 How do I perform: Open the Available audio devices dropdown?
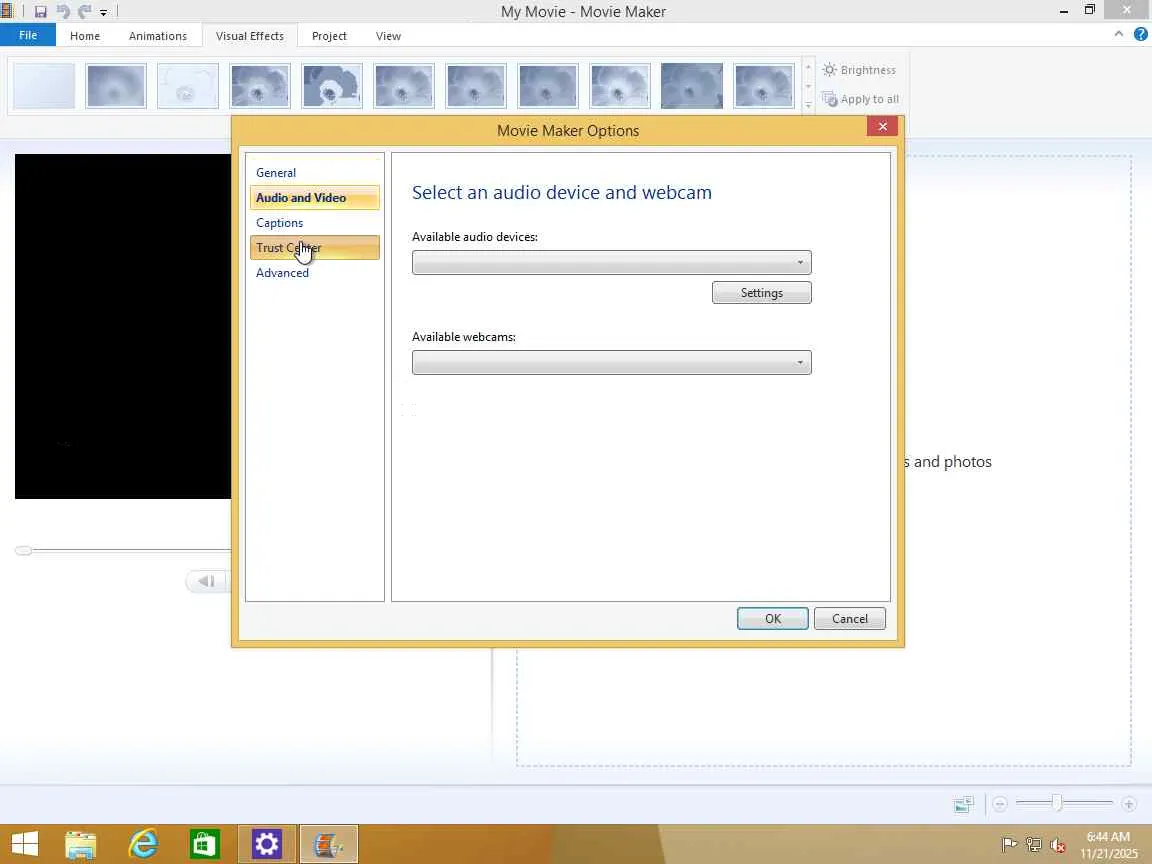(x=611, y=262)
